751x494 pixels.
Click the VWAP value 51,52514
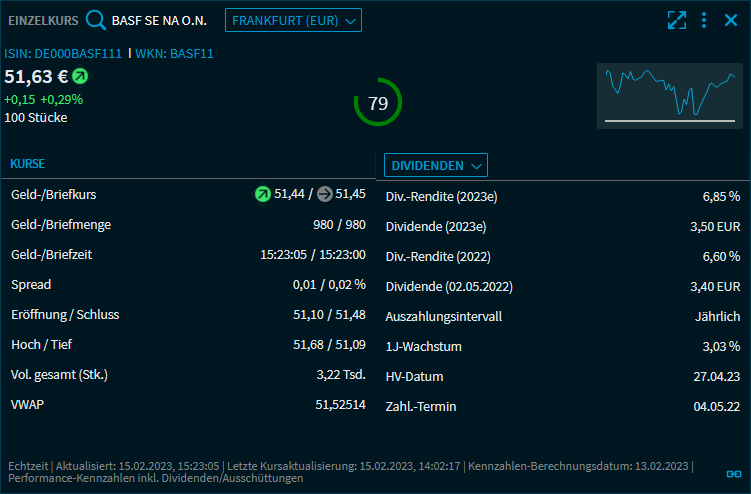(340, 404)
